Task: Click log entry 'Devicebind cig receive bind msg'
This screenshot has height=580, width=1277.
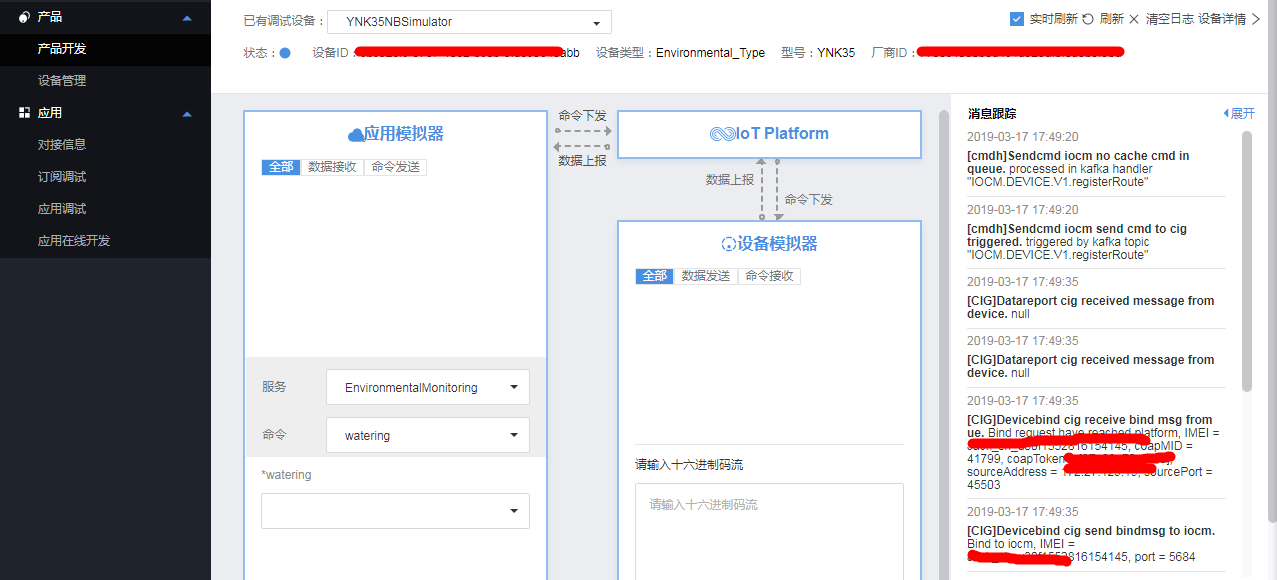Action: tap(1096, 452)
